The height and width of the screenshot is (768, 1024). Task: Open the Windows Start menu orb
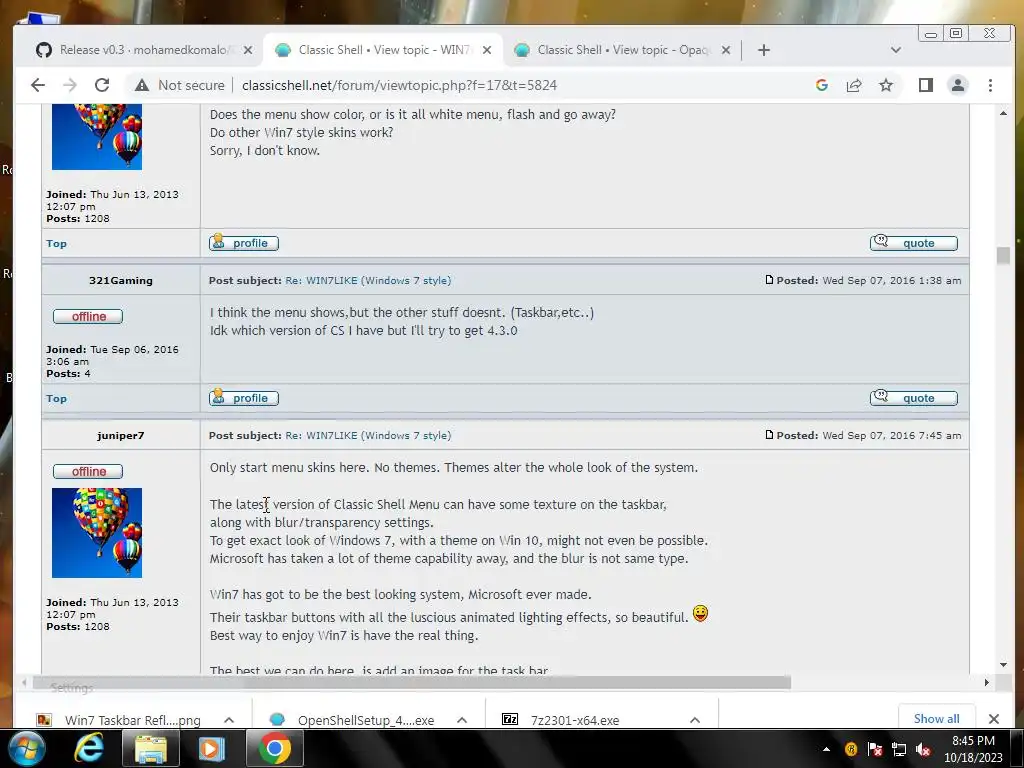(x=25, y=748)
